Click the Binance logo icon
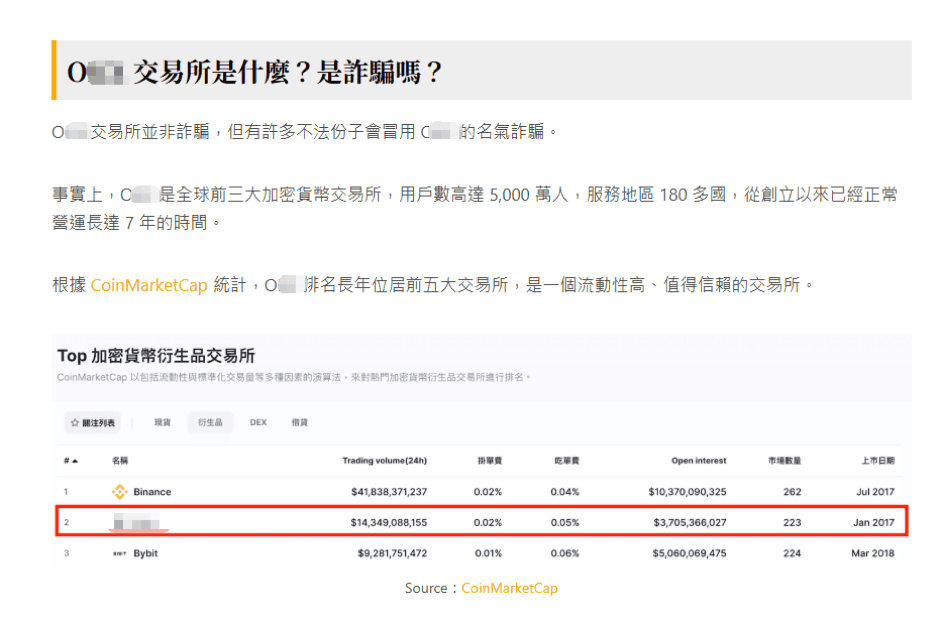The image size is (939, 627). (120, 492)
